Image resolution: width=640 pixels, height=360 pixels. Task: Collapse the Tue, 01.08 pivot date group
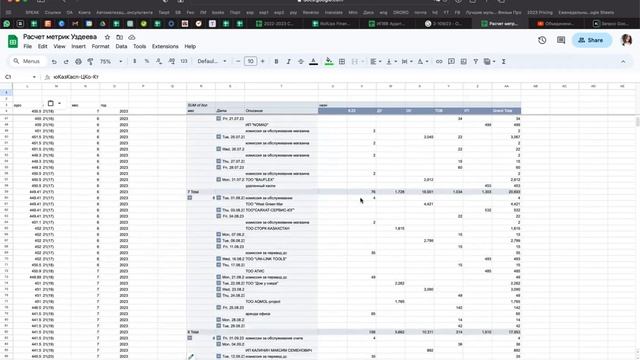[218, 198]
